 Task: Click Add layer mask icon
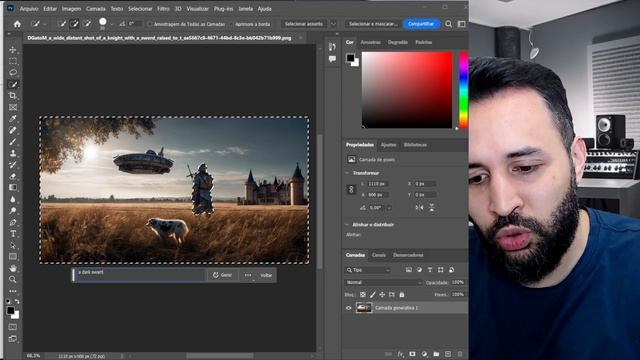(412, 354)
